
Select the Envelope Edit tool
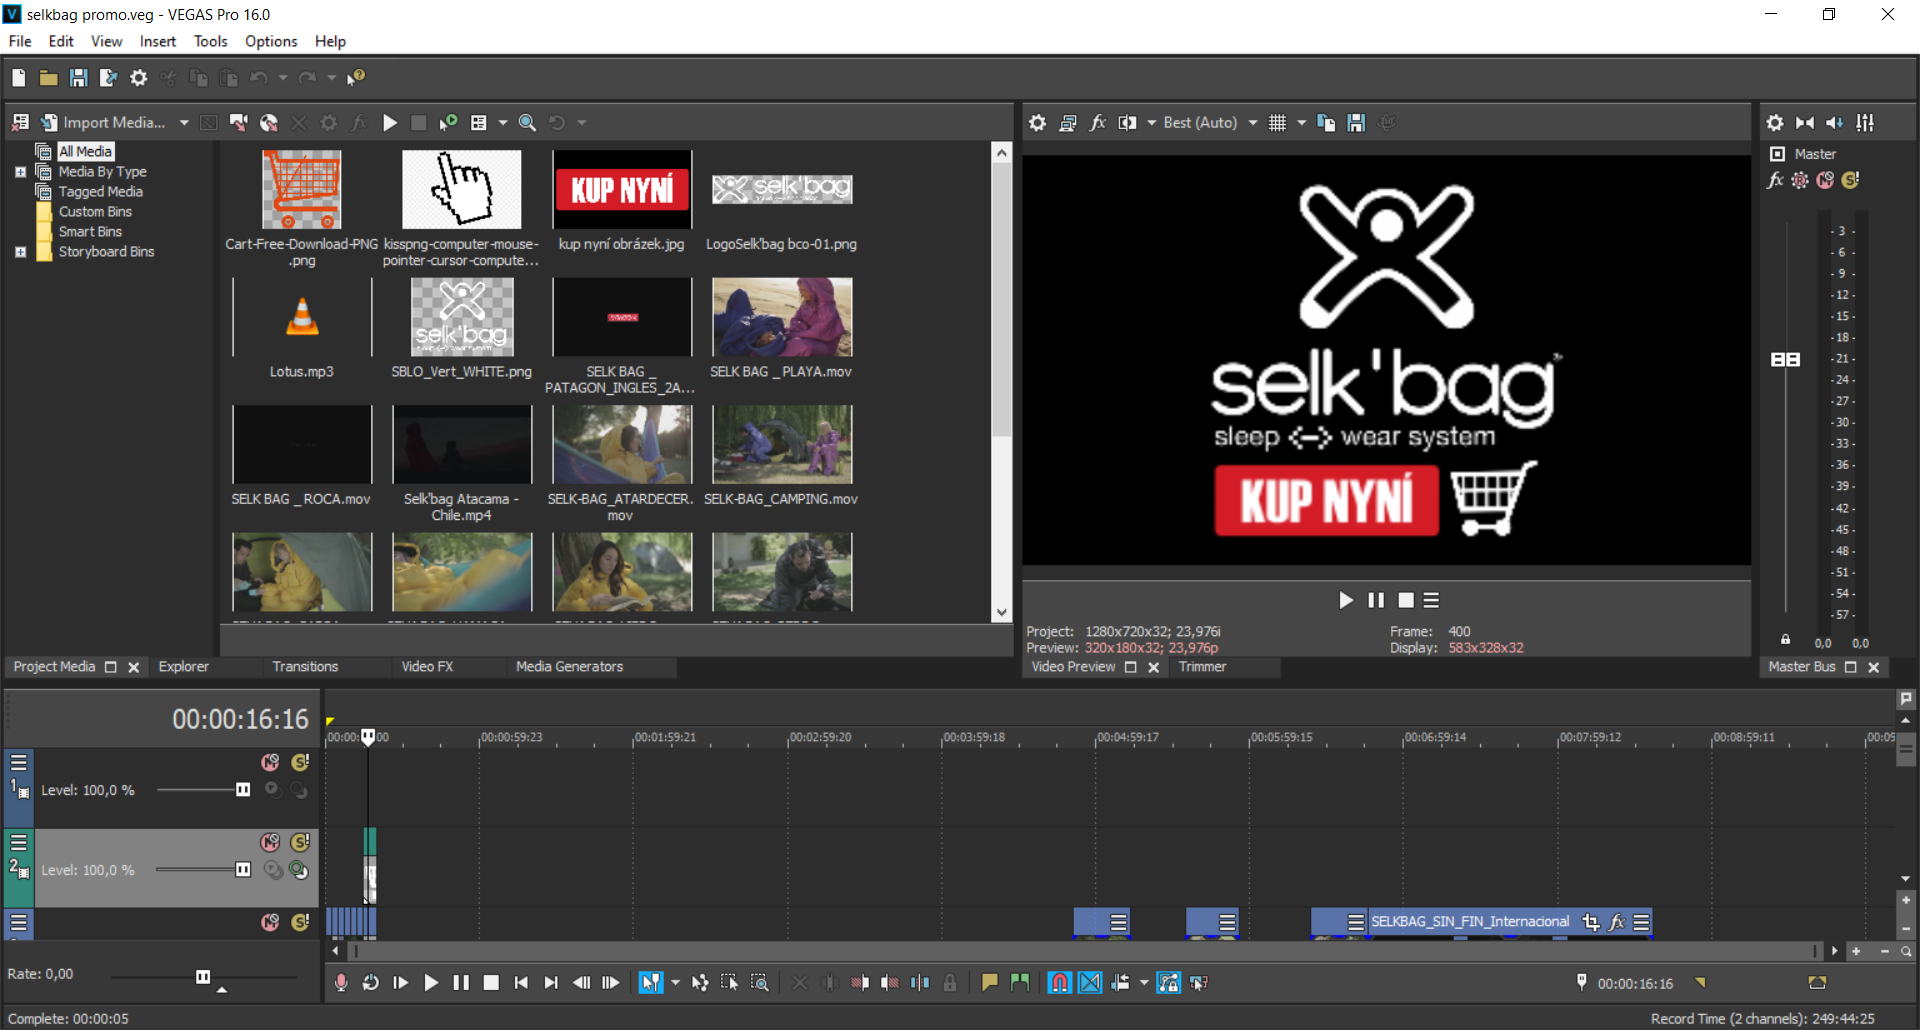pyautogui.click(x=700, y=983)
